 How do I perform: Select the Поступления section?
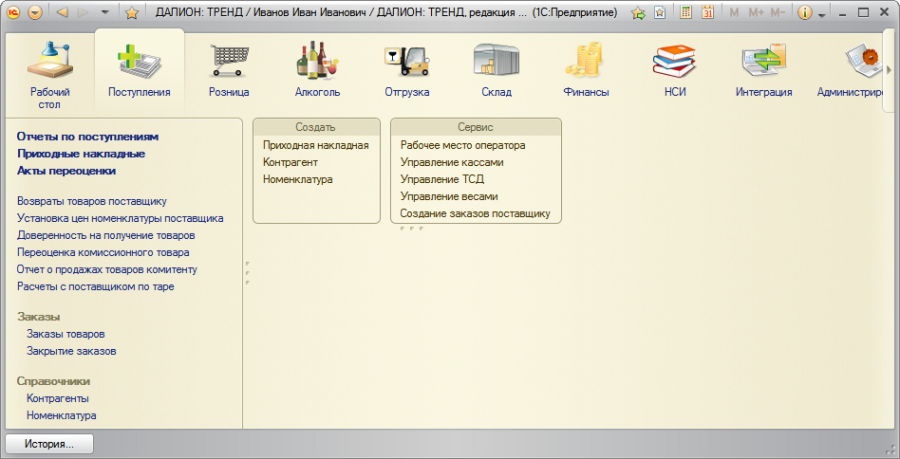pyautogui.click(x=139, y=70)
